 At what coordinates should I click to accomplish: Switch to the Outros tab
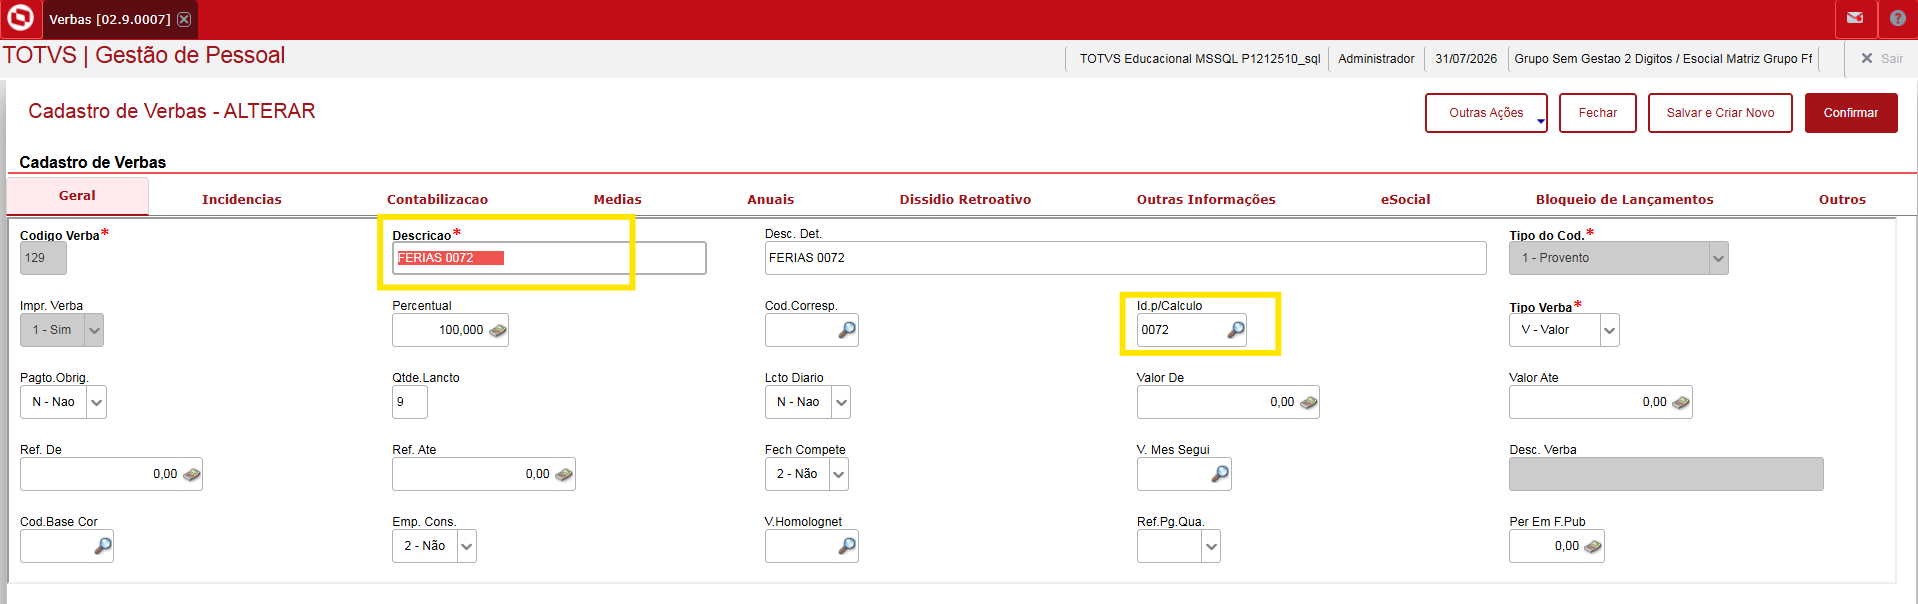coord(1842,199)
